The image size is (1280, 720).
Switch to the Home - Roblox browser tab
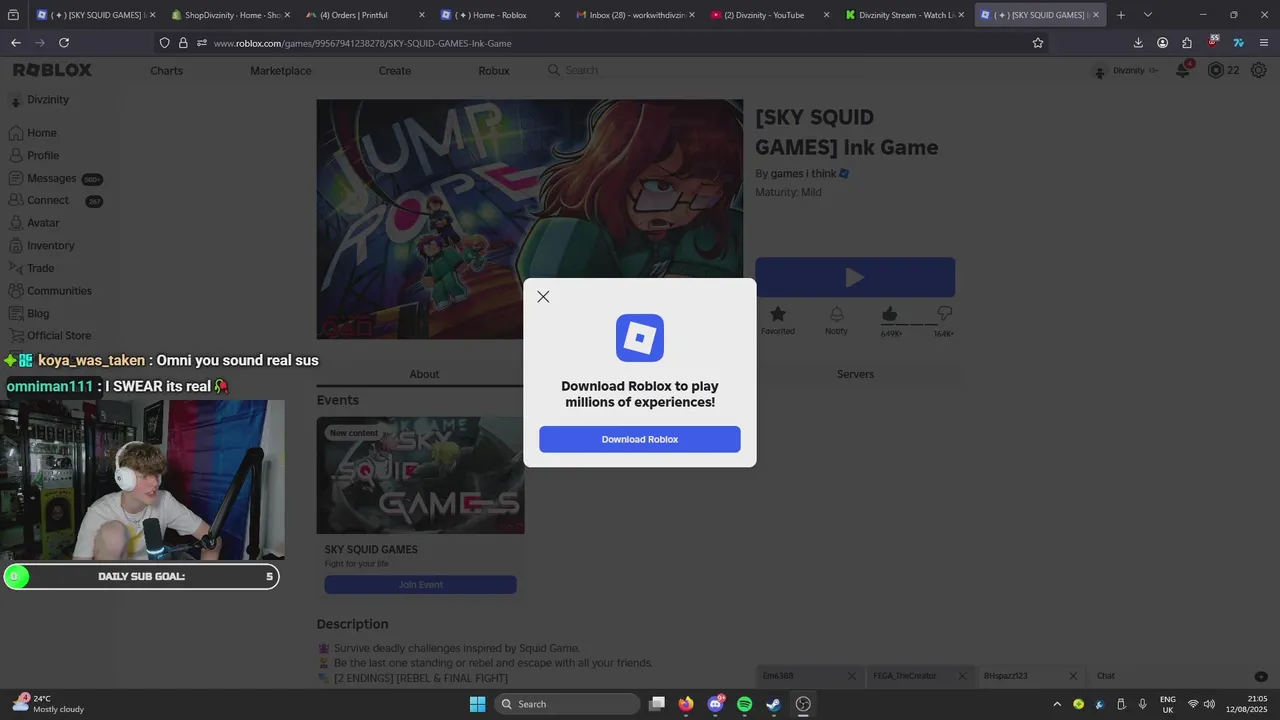point(500,15)
